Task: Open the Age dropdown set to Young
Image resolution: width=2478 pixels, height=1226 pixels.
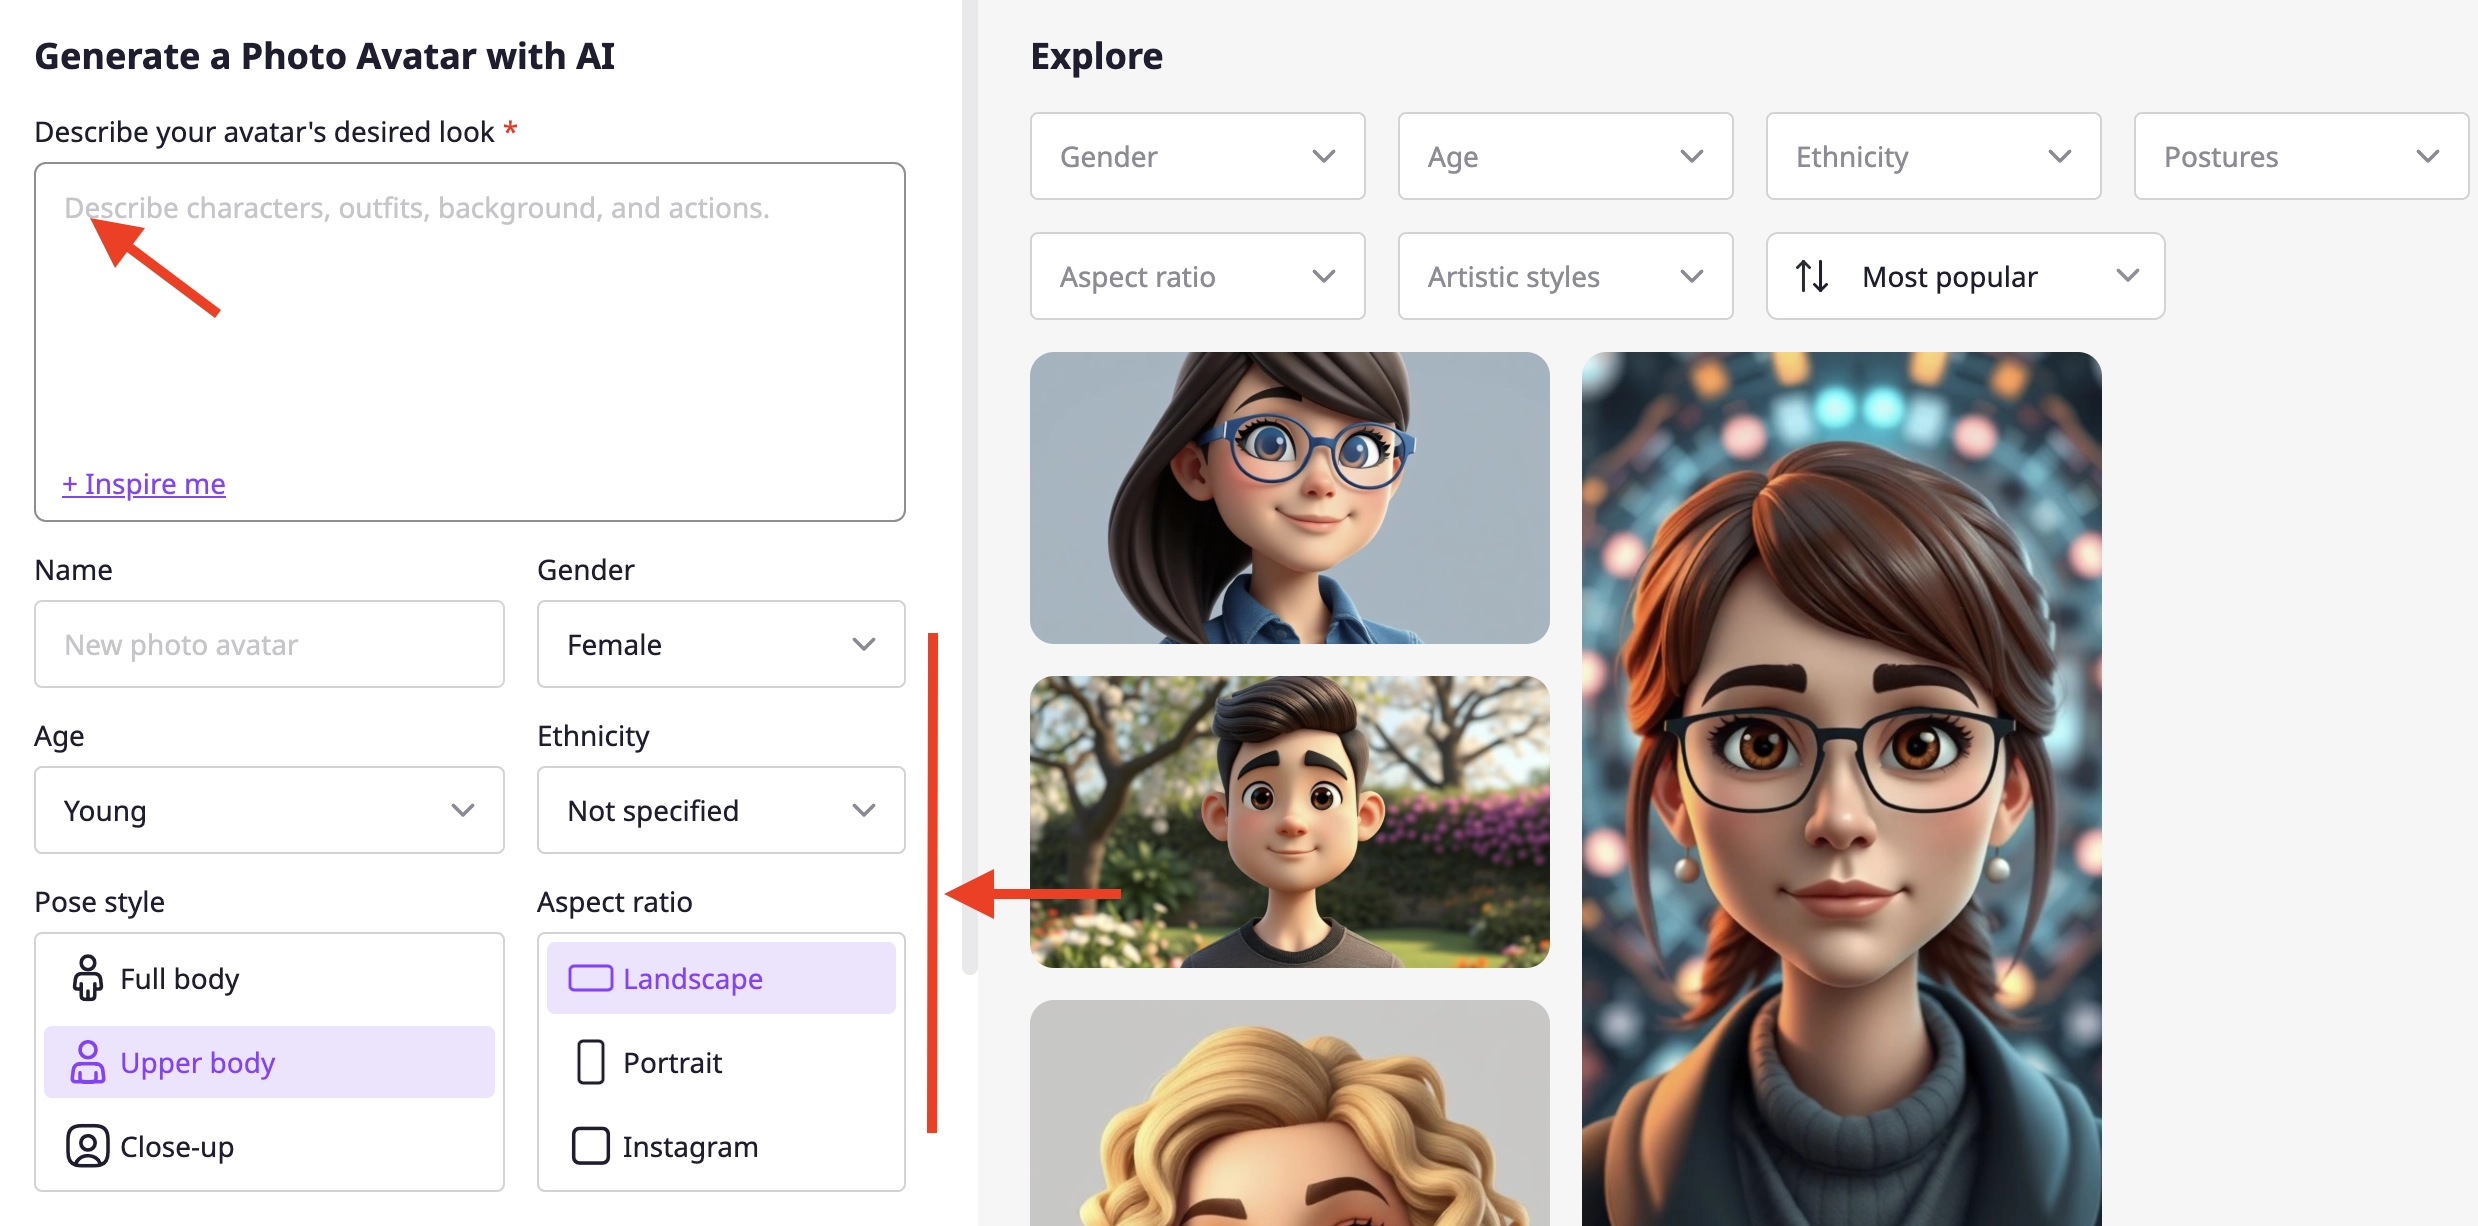Action: pos(268,810)
